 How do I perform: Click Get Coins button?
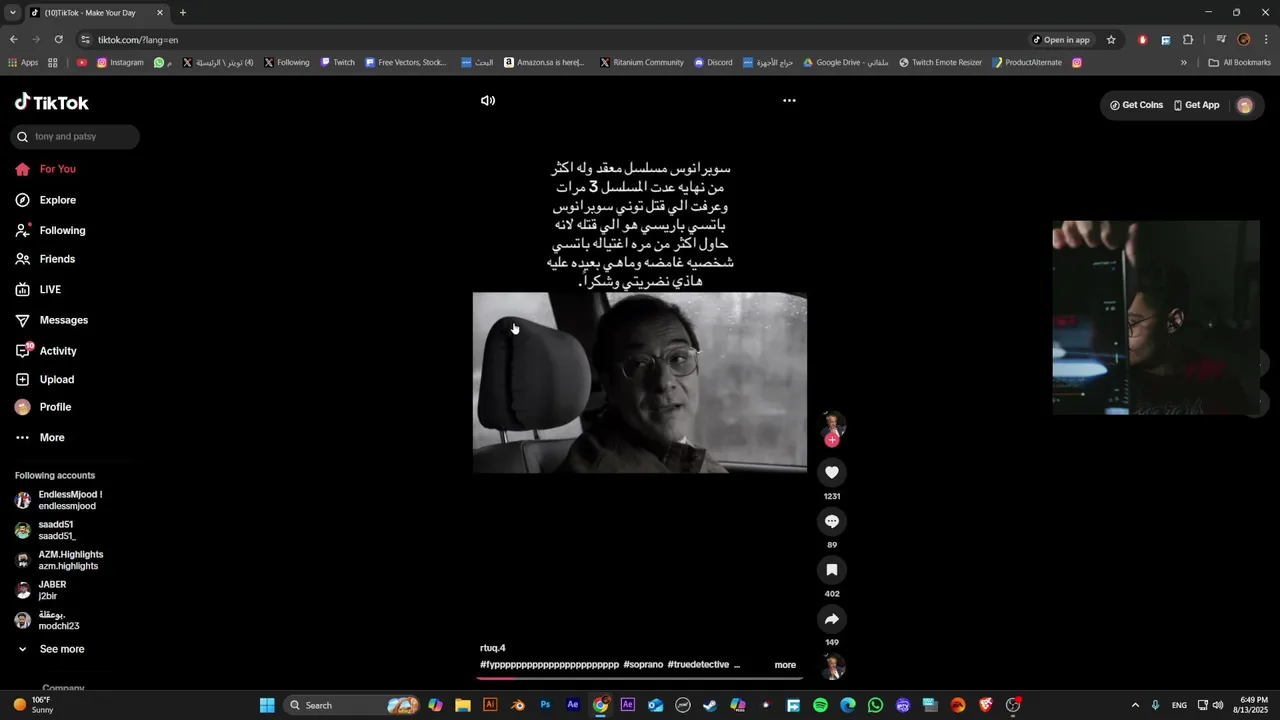click(1136, 105)
